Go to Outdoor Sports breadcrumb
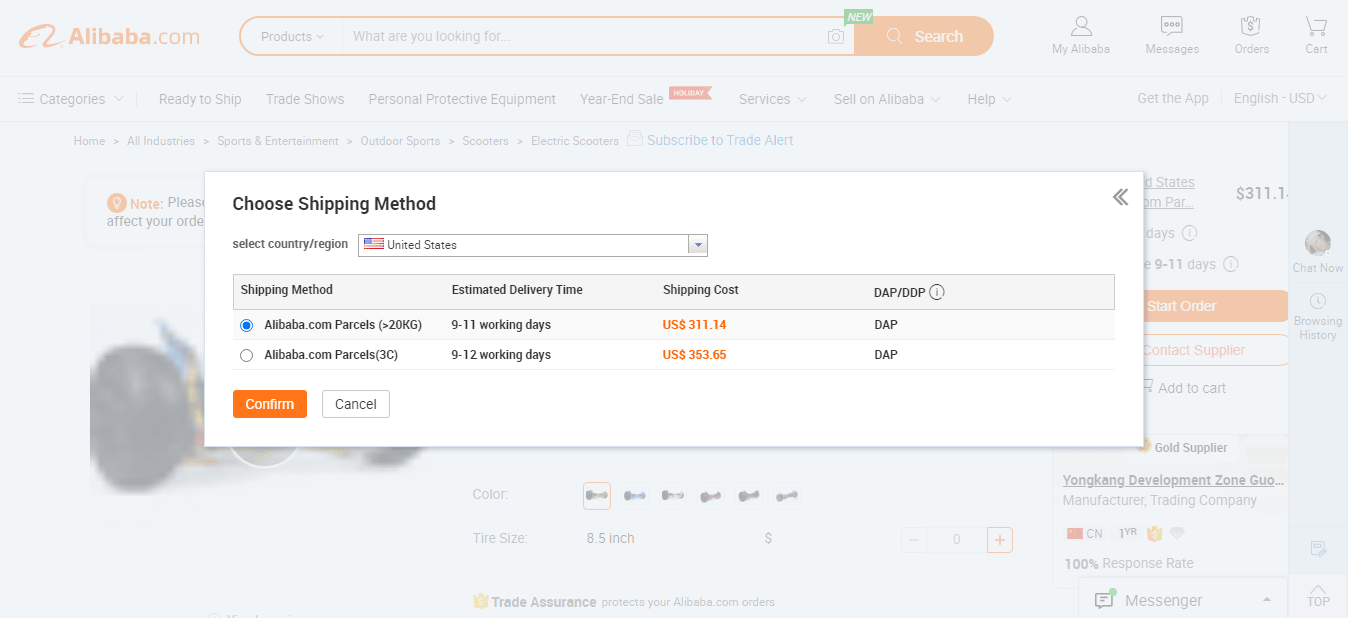This screenshot has width=1348, height=618. tap(400, 141)
